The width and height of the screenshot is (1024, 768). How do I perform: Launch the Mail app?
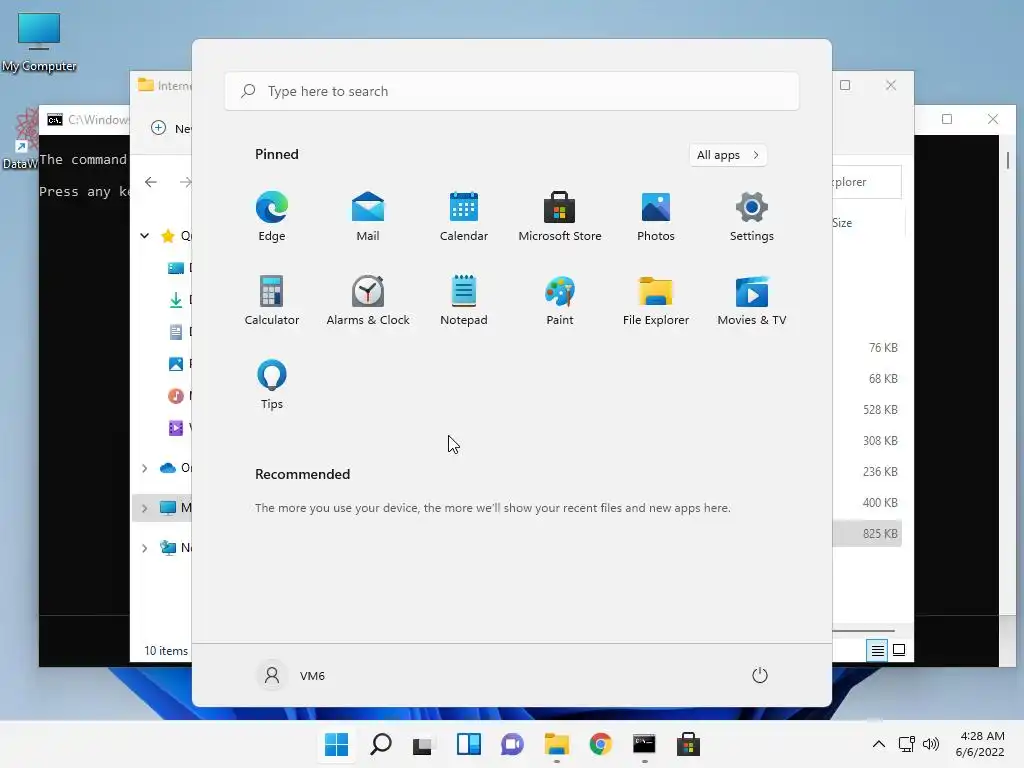point(368,216)
